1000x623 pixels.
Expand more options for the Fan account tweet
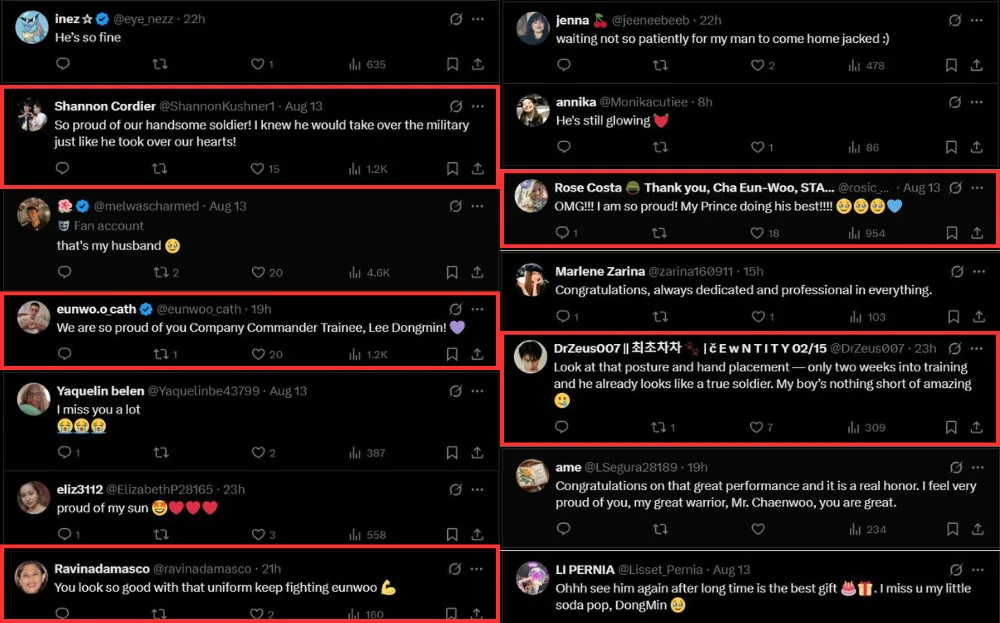pyautogui.click(x=478, y=206)
